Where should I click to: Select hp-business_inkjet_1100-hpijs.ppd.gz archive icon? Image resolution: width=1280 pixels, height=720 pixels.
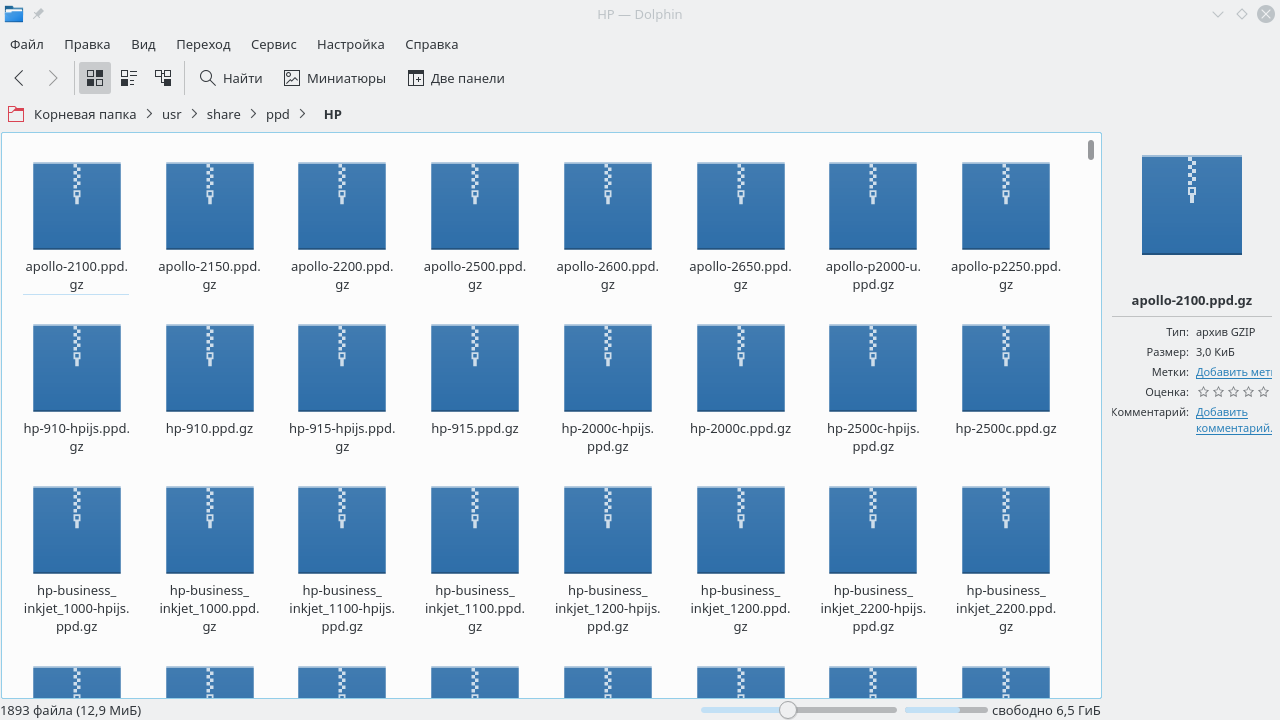342,530
